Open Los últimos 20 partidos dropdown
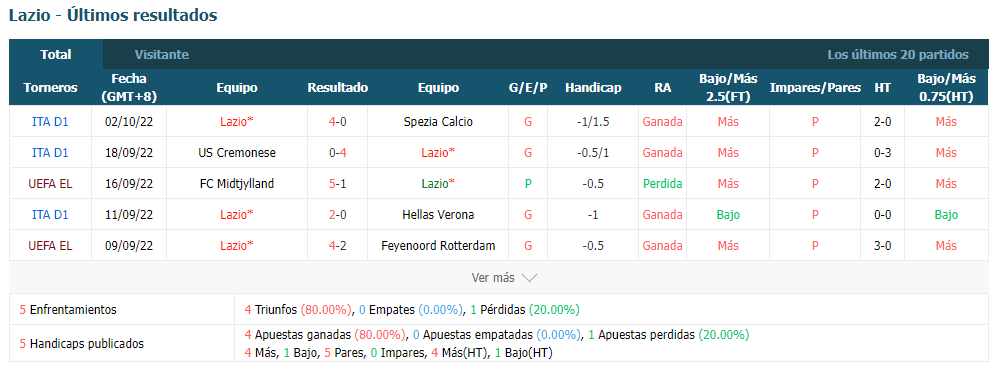Image resolution: width=1000 pixels, height=372 pixels. click(898, 54)
